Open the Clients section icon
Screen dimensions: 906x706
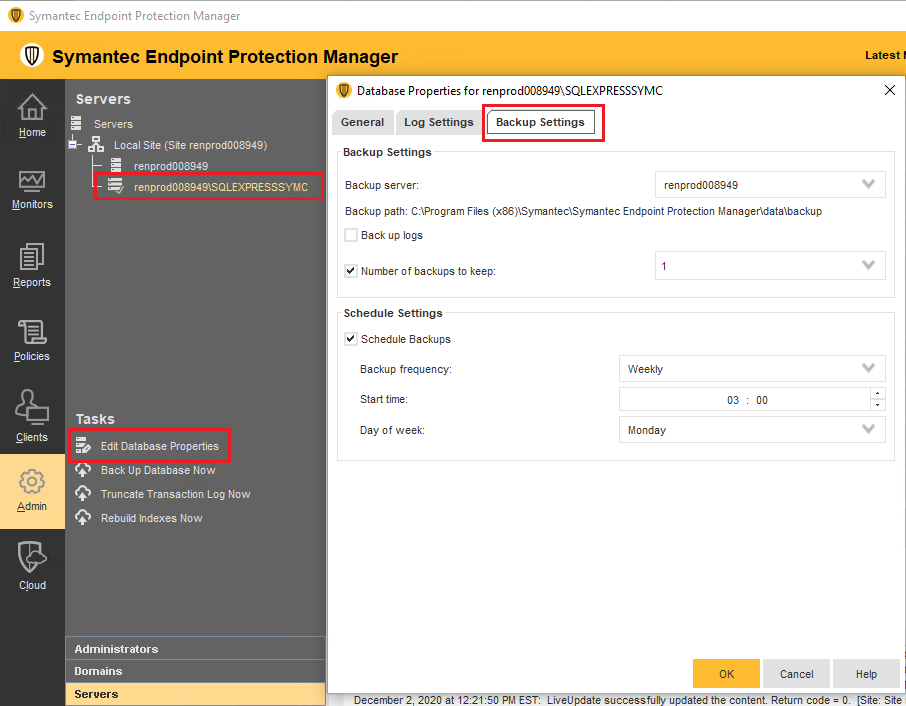[32, 407]
